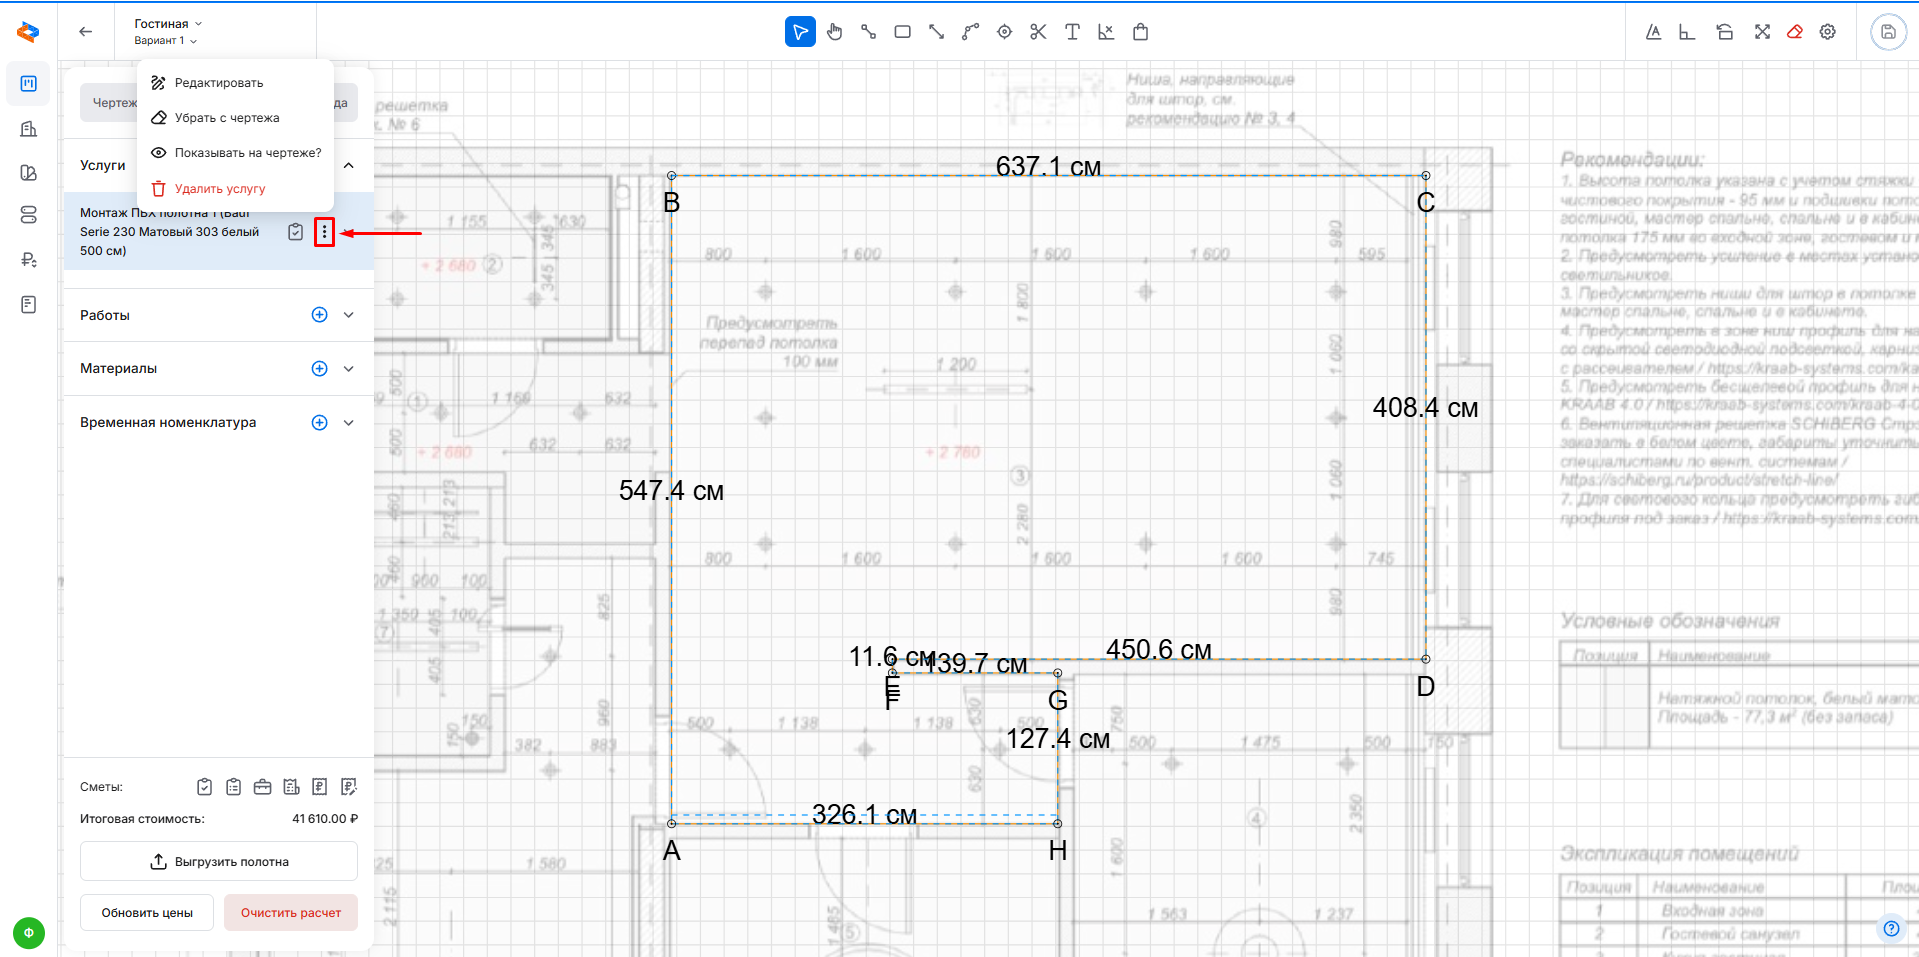The image size is (1919, 957).
Task: Select the rectangle drawing tool
Action: [902, 32]
